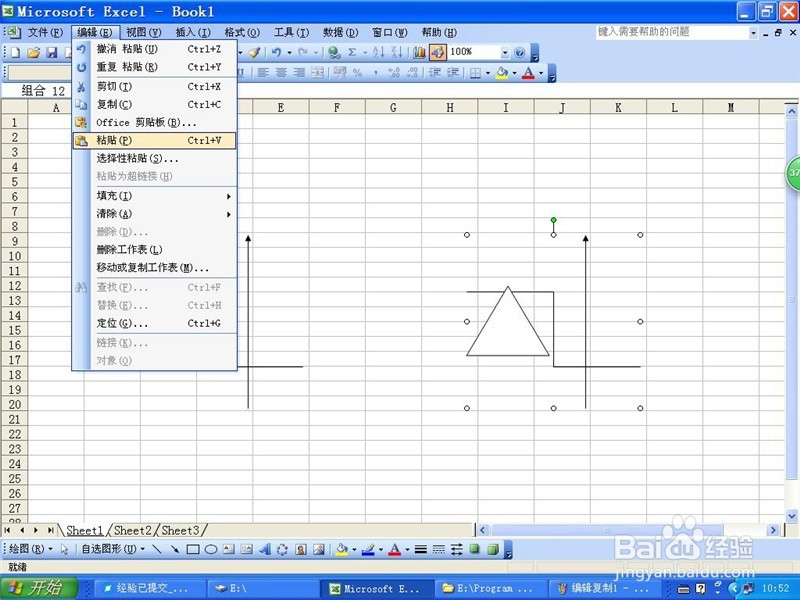
Task: Select 选择性粘贴(S) Paste Special entry
Action: (x=154, y=159)
